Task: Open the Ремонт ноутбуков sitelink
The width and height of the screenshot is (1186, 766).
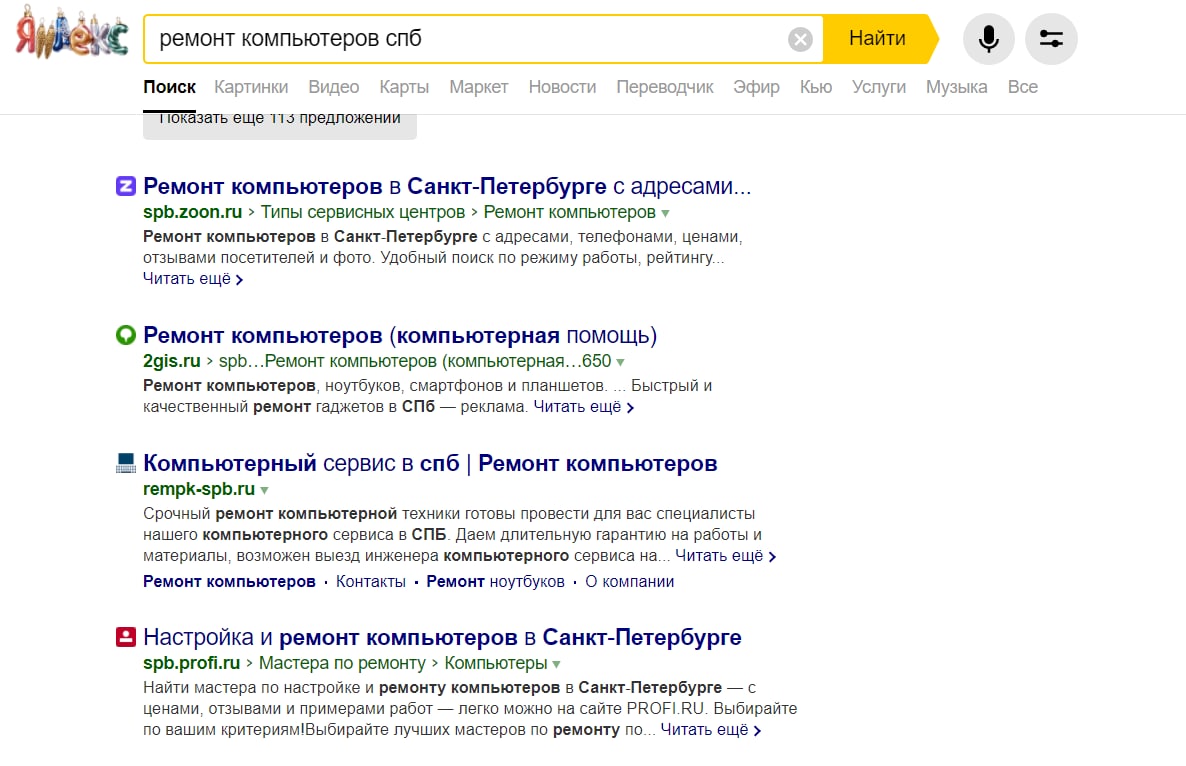Action: click(x=495, y=581)
